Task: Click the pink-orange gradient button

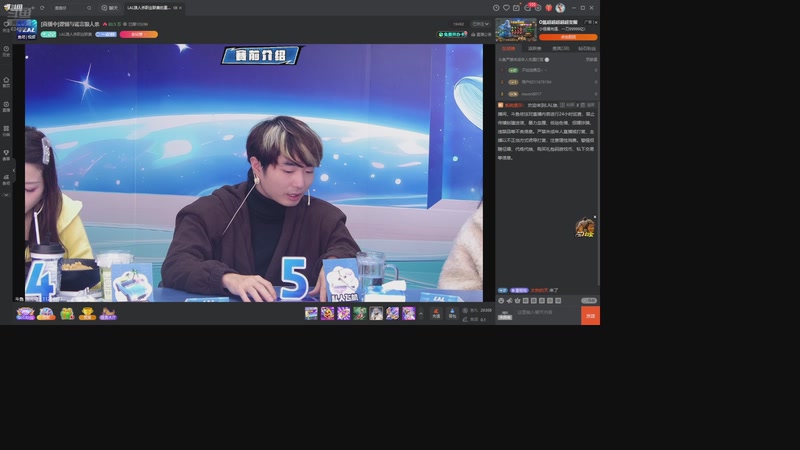Action: (x=139, y=34)
